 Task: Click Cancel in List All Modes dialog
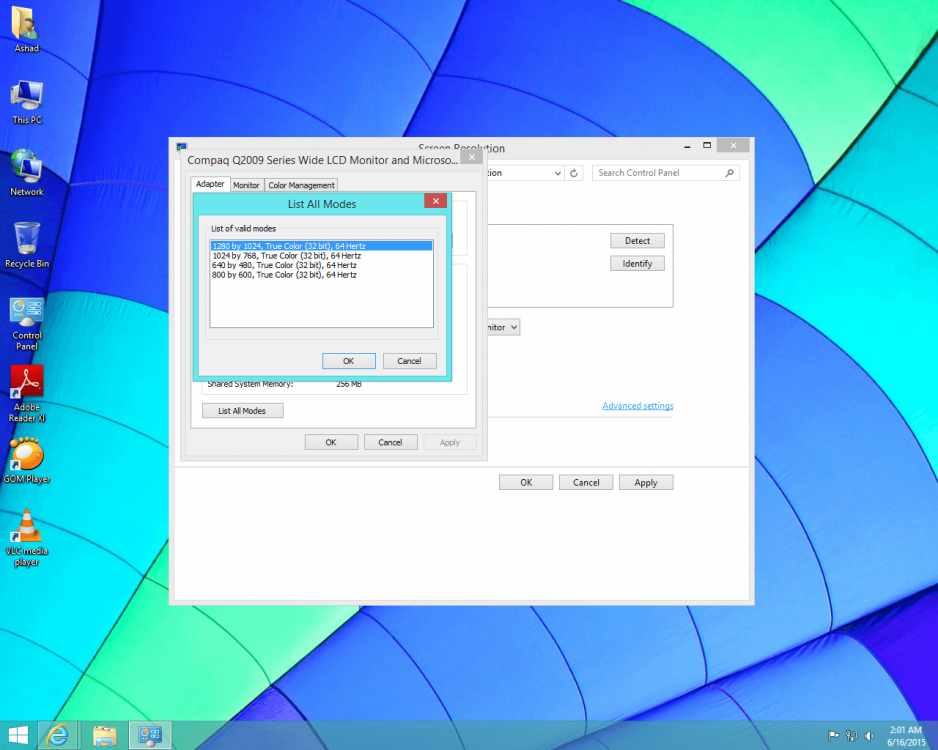[410, 361]
